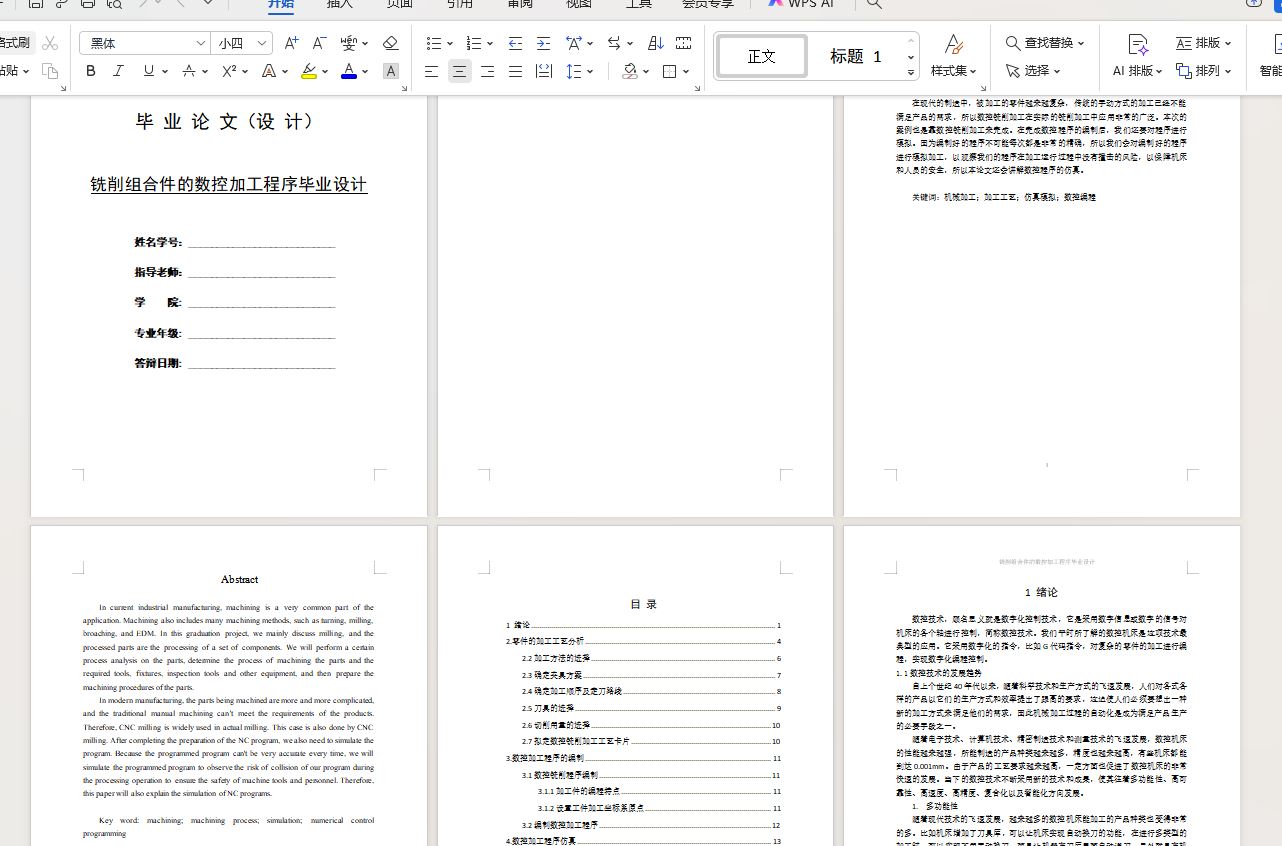
Task: Center align the paragraph
Action: tap(459, 71)
